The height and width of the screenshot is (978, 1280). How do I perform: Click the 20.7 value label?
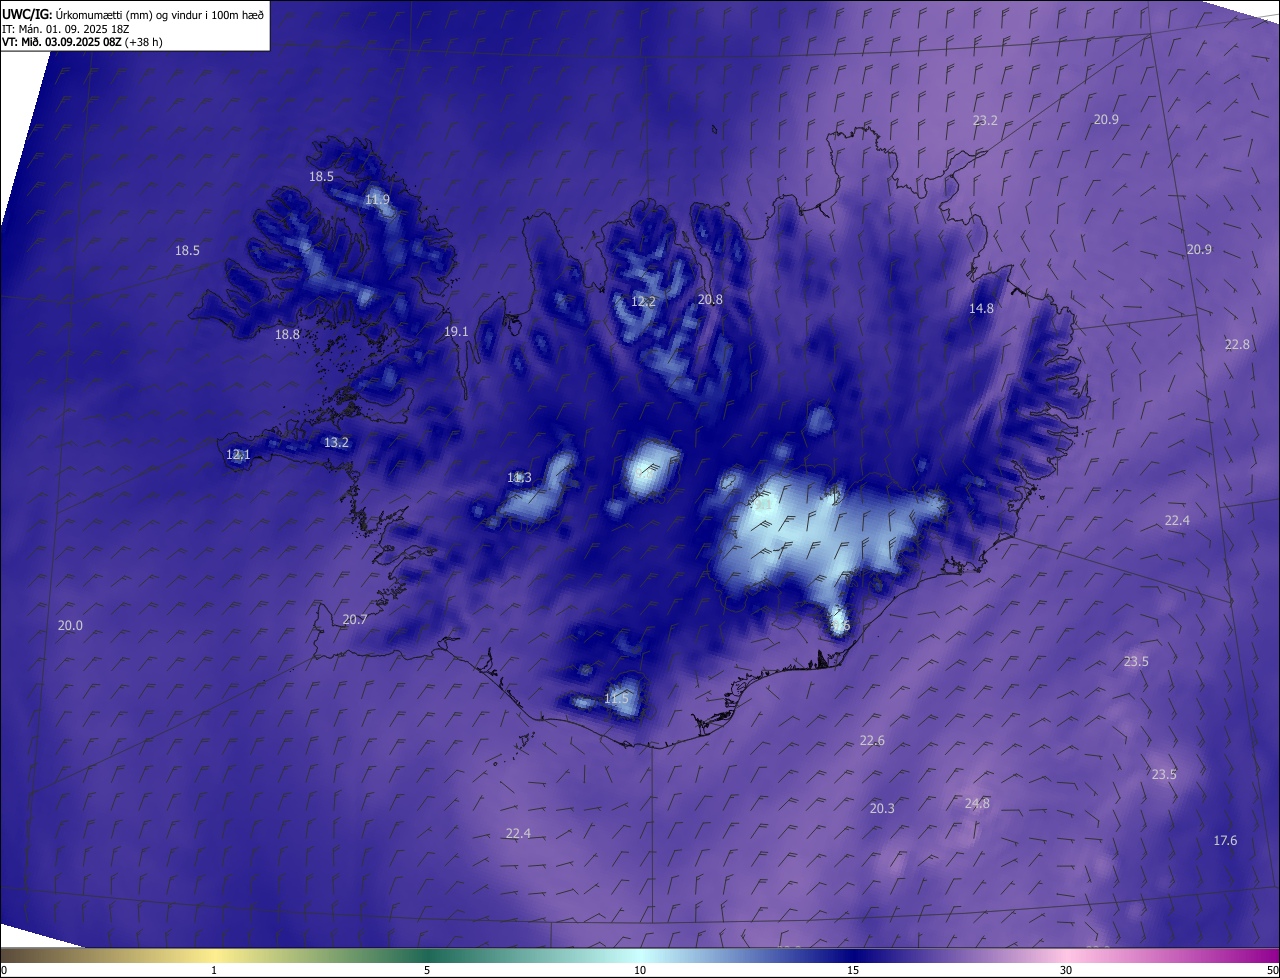point(355,620)
